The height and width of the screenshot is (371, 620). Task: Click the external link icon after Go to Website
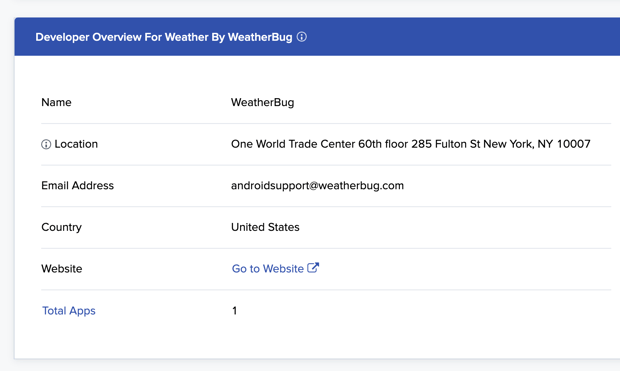(x=313, y=268)
